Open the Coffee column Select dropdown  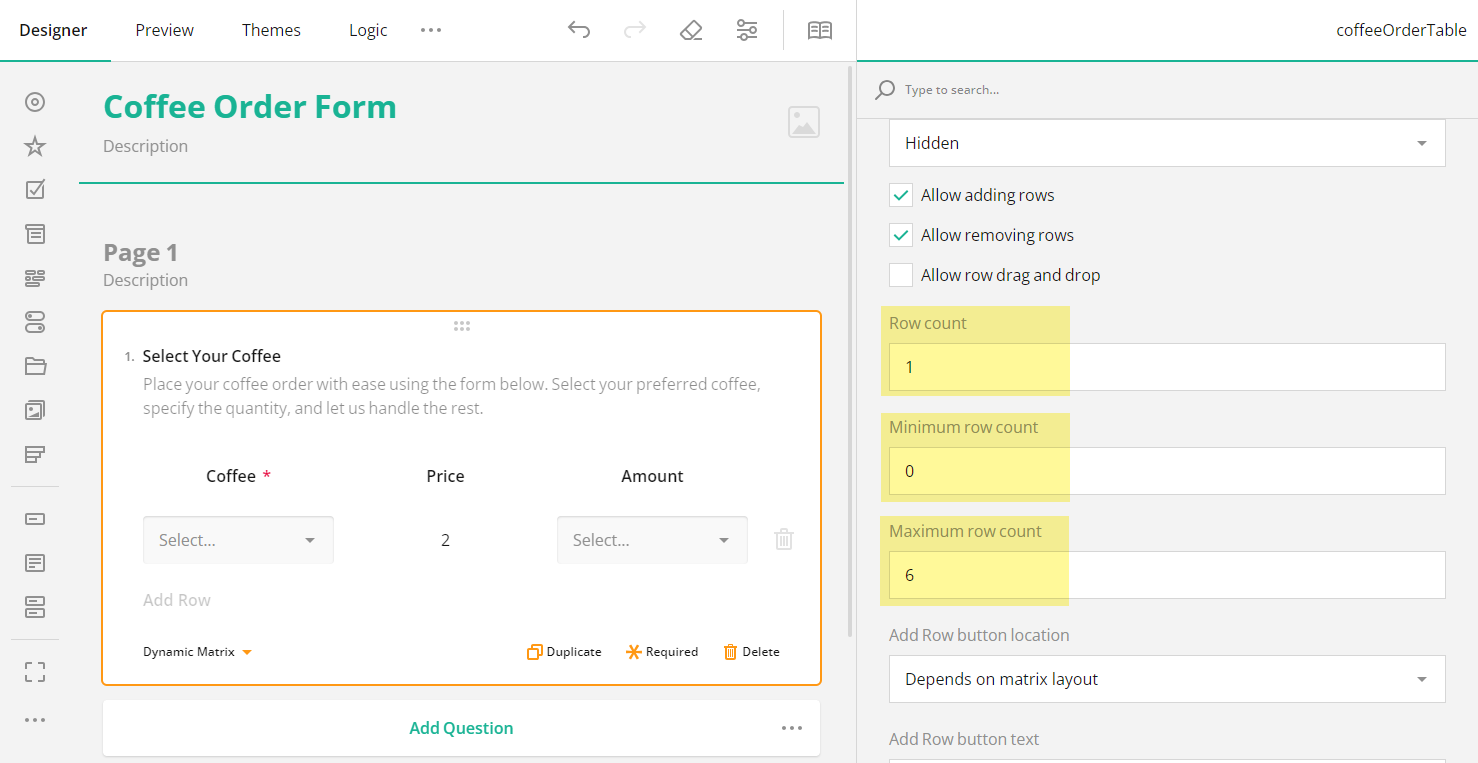click(238, 539)
